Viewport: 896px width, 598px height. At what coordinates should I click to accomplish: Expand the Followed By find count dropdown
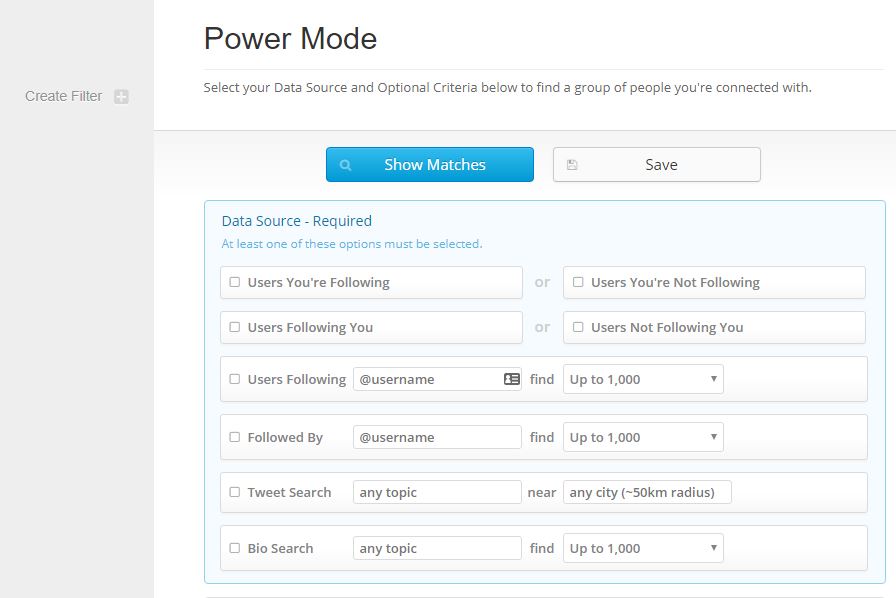coord(643,437)
